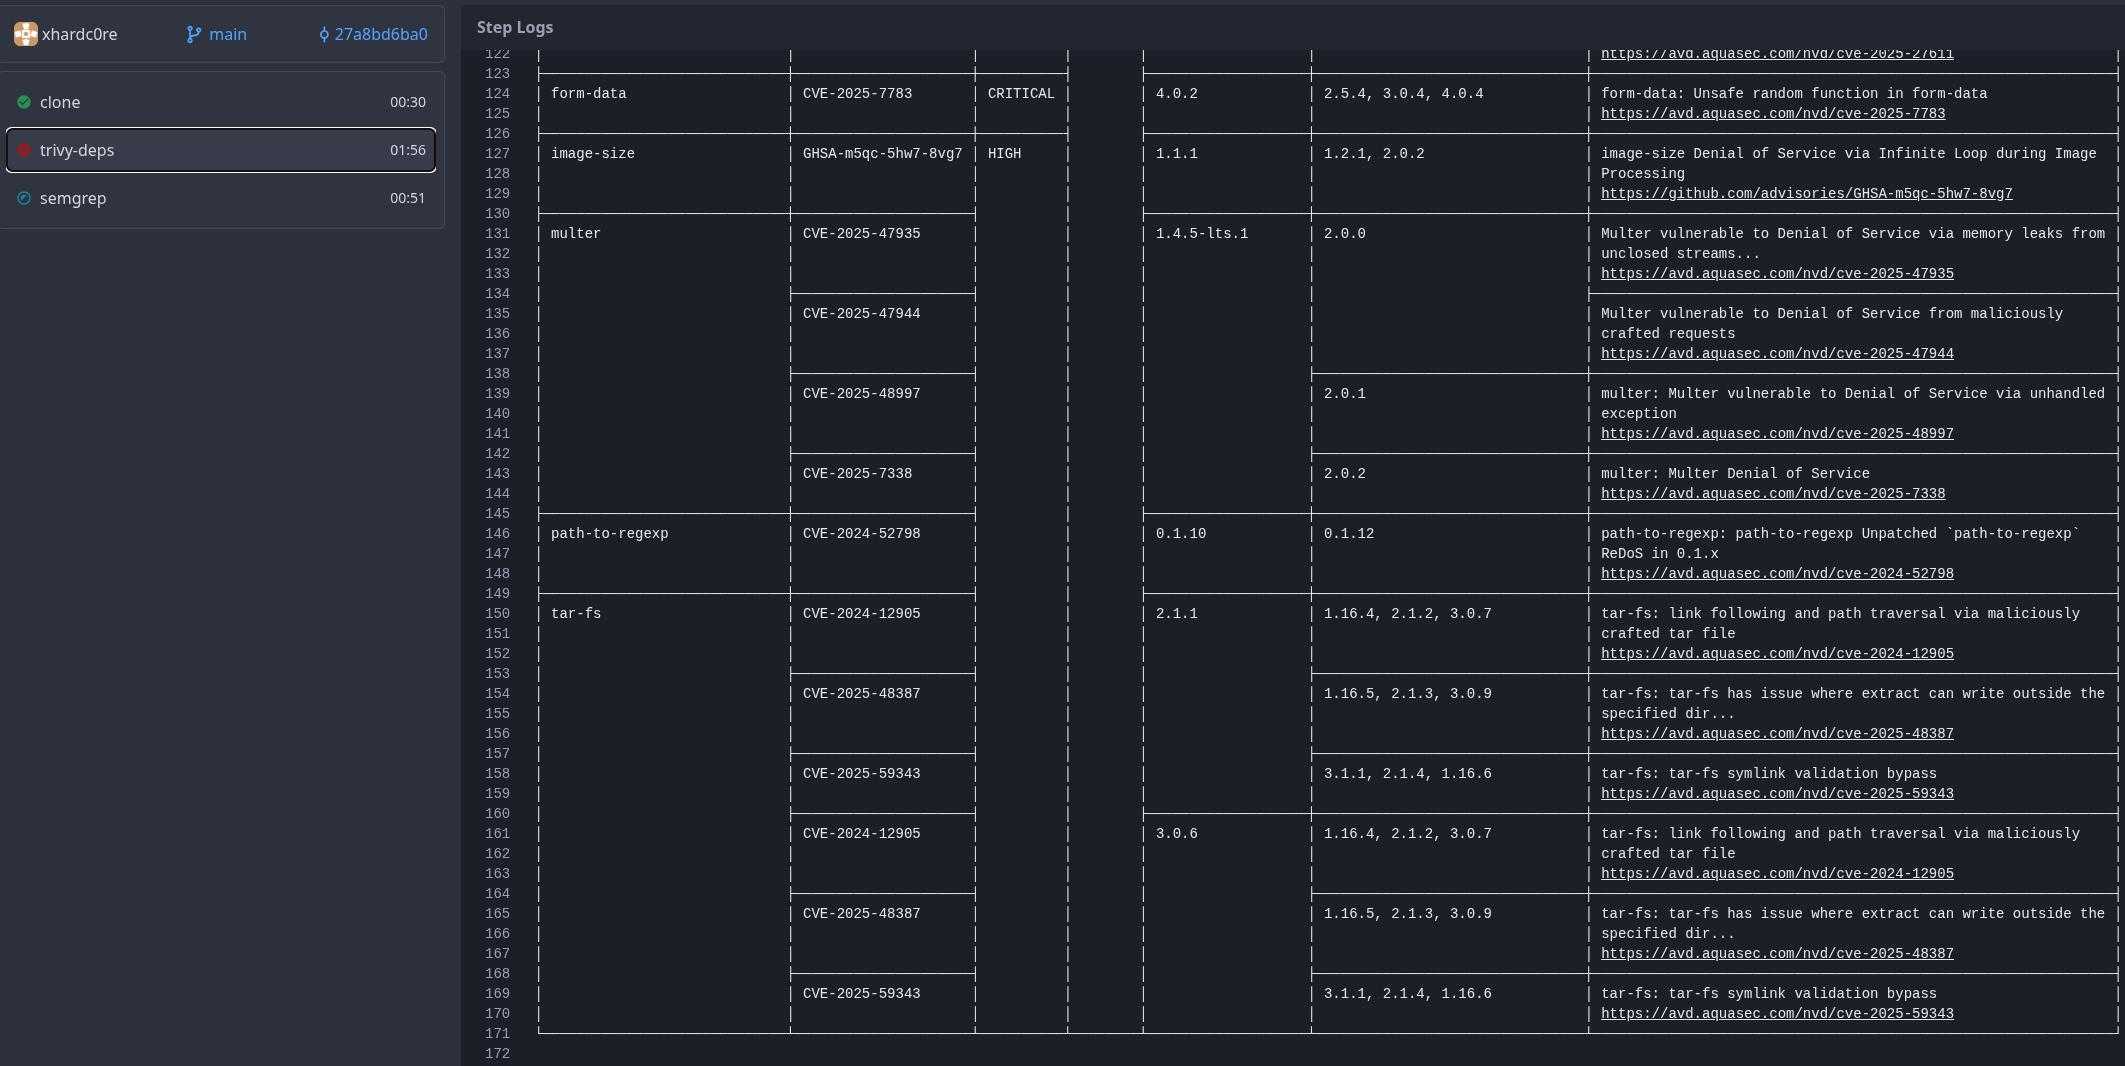Click the 00:51 duration on semgrep step
The width and height of the screenshot is (2125, 1066).
pyautogui.click(x=407, y=198)
